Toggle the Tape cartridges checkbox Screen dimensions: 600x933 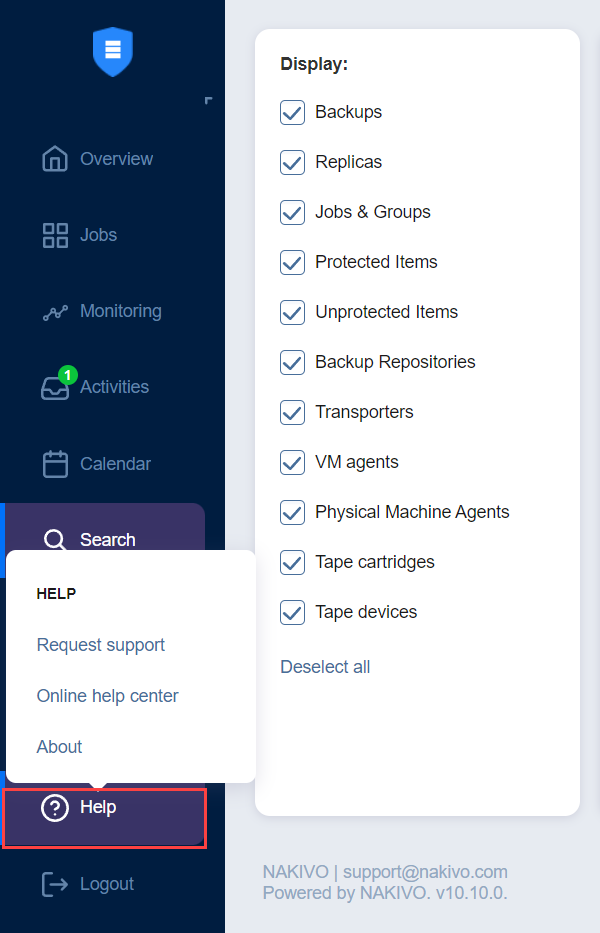(292, 562)
